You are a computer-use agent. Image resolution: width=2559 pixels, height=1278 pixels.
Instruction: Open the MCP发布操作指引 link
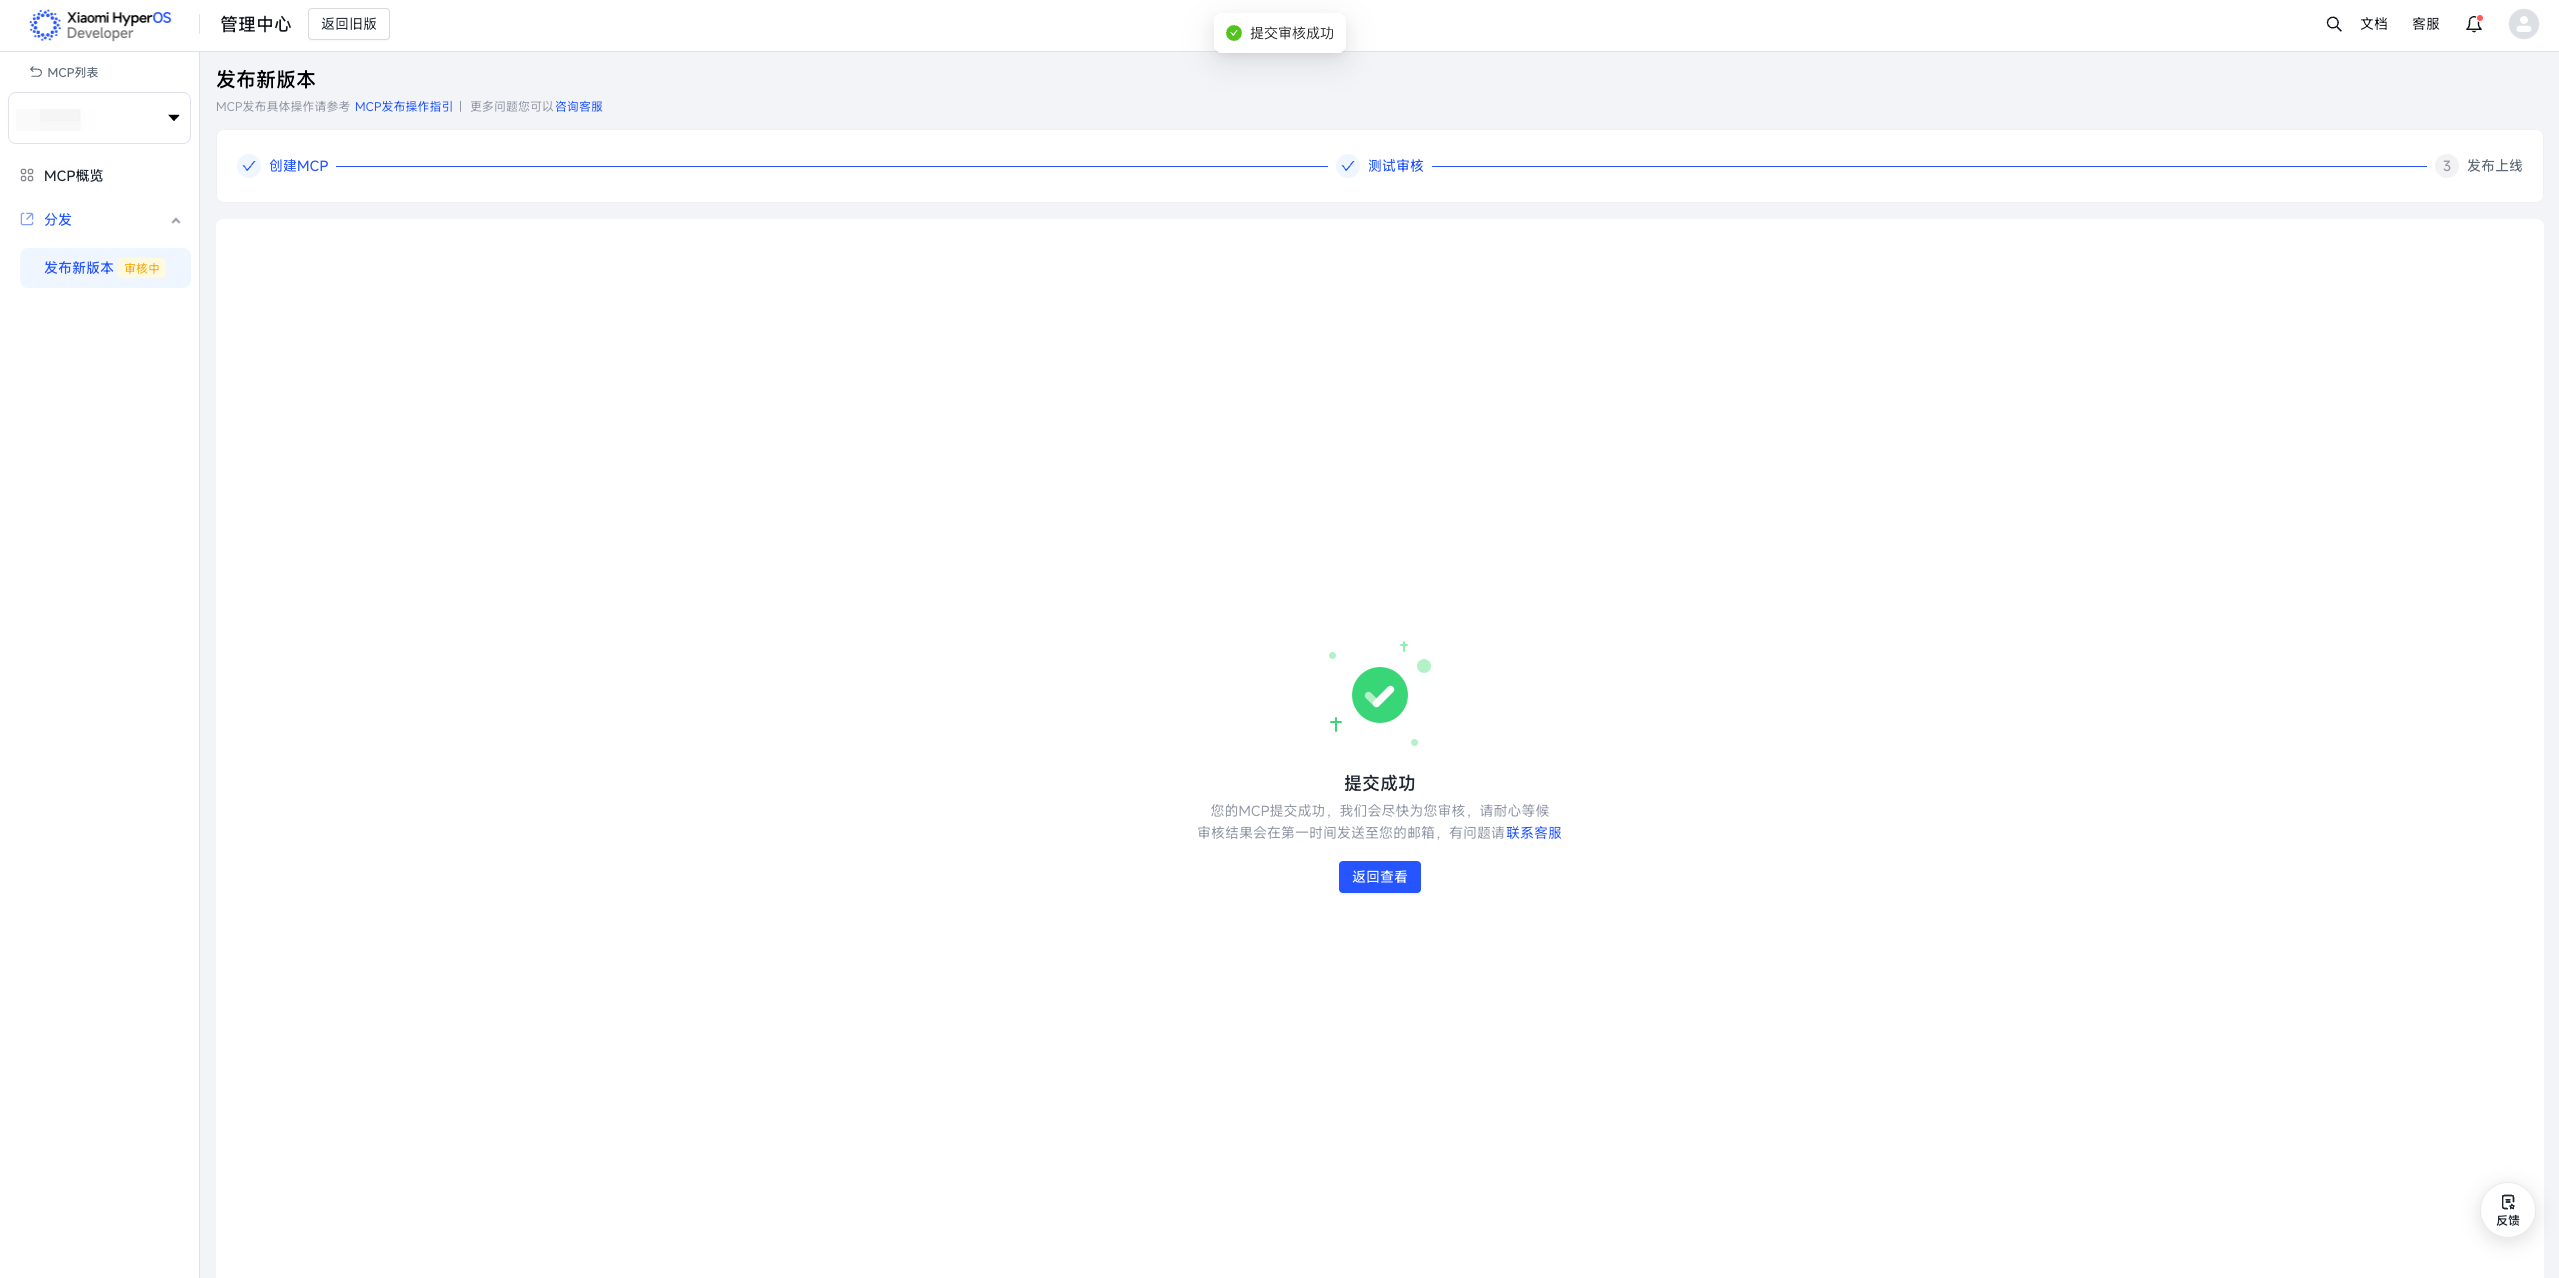pos(404,107)
